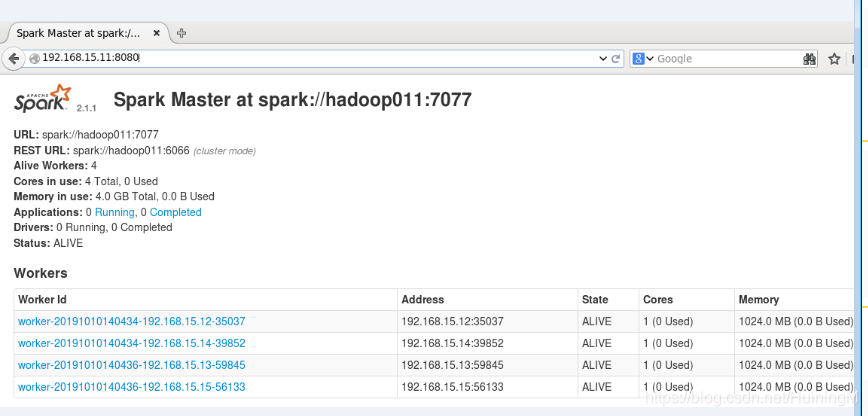This screenshot has height=416, width=868.
Task: Open worker link ending in 15.15-56133
Action: point(132,387)
